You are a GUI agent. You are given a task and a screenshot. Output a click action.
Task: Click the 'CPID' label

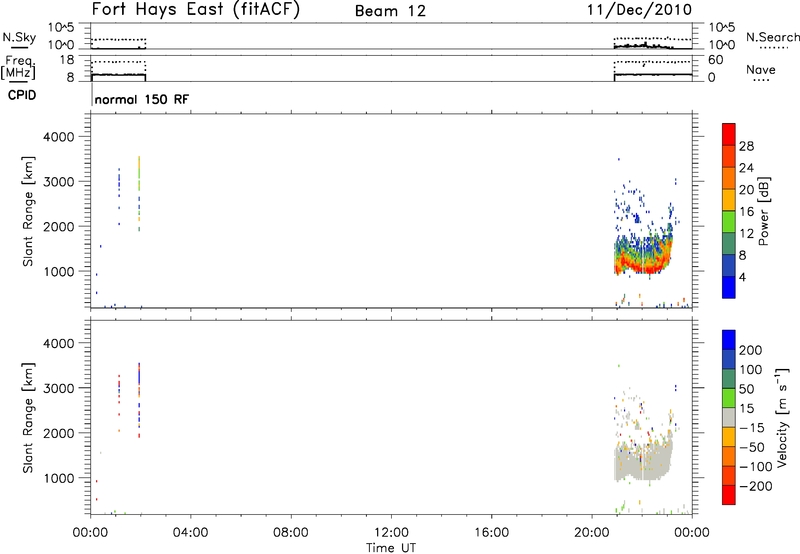click(x=22, y=95)
